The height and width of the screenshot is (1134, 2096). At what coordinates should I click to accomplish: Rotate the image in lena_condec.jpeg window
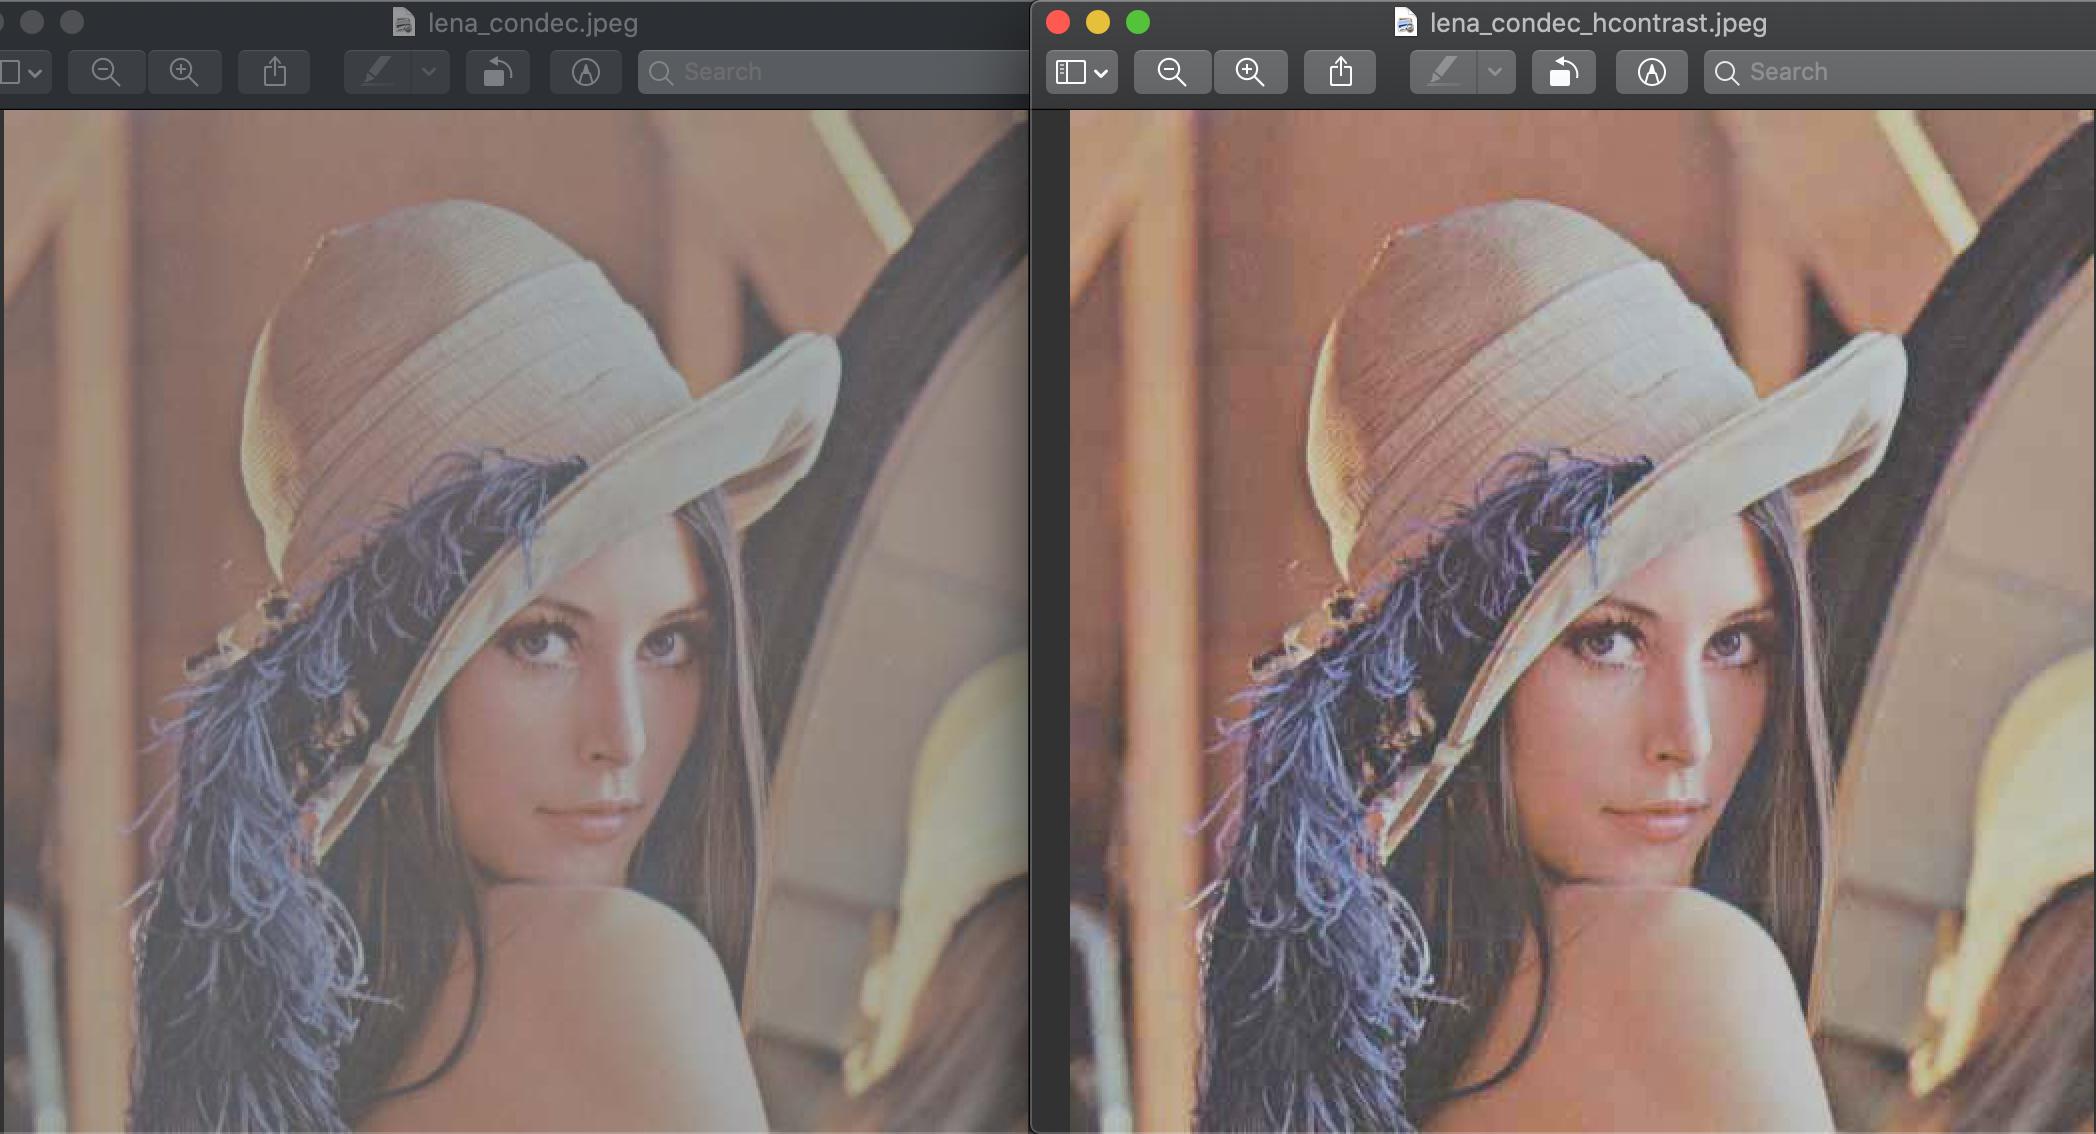[498, 72]
